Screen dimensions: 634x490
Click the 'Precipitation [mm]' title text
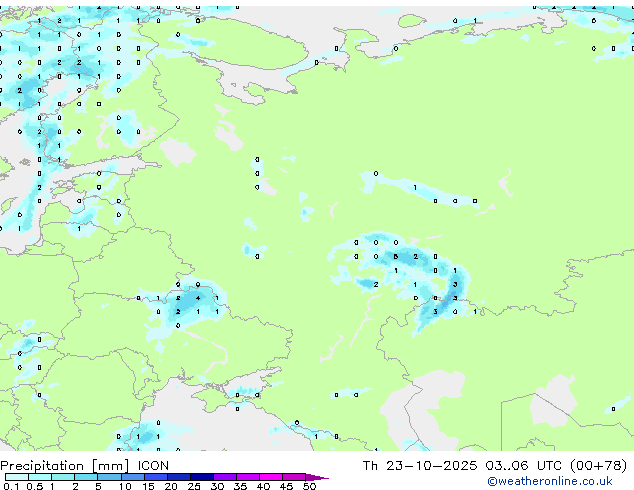65,466
